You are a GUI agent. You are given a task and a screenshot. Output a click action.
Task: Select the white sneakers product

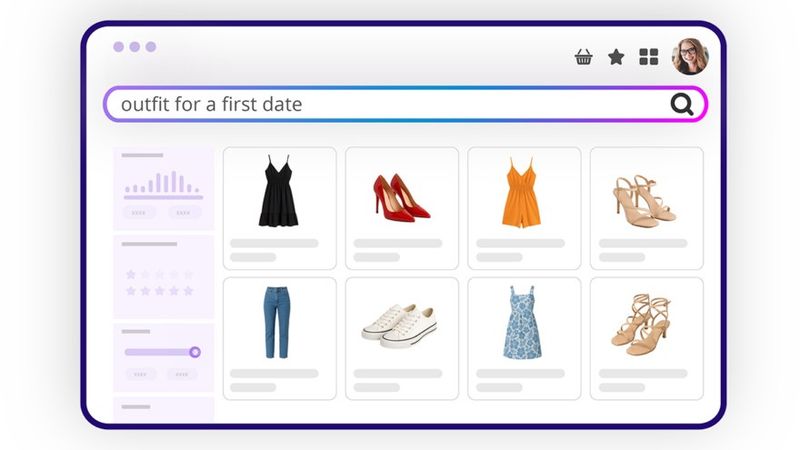402,338
